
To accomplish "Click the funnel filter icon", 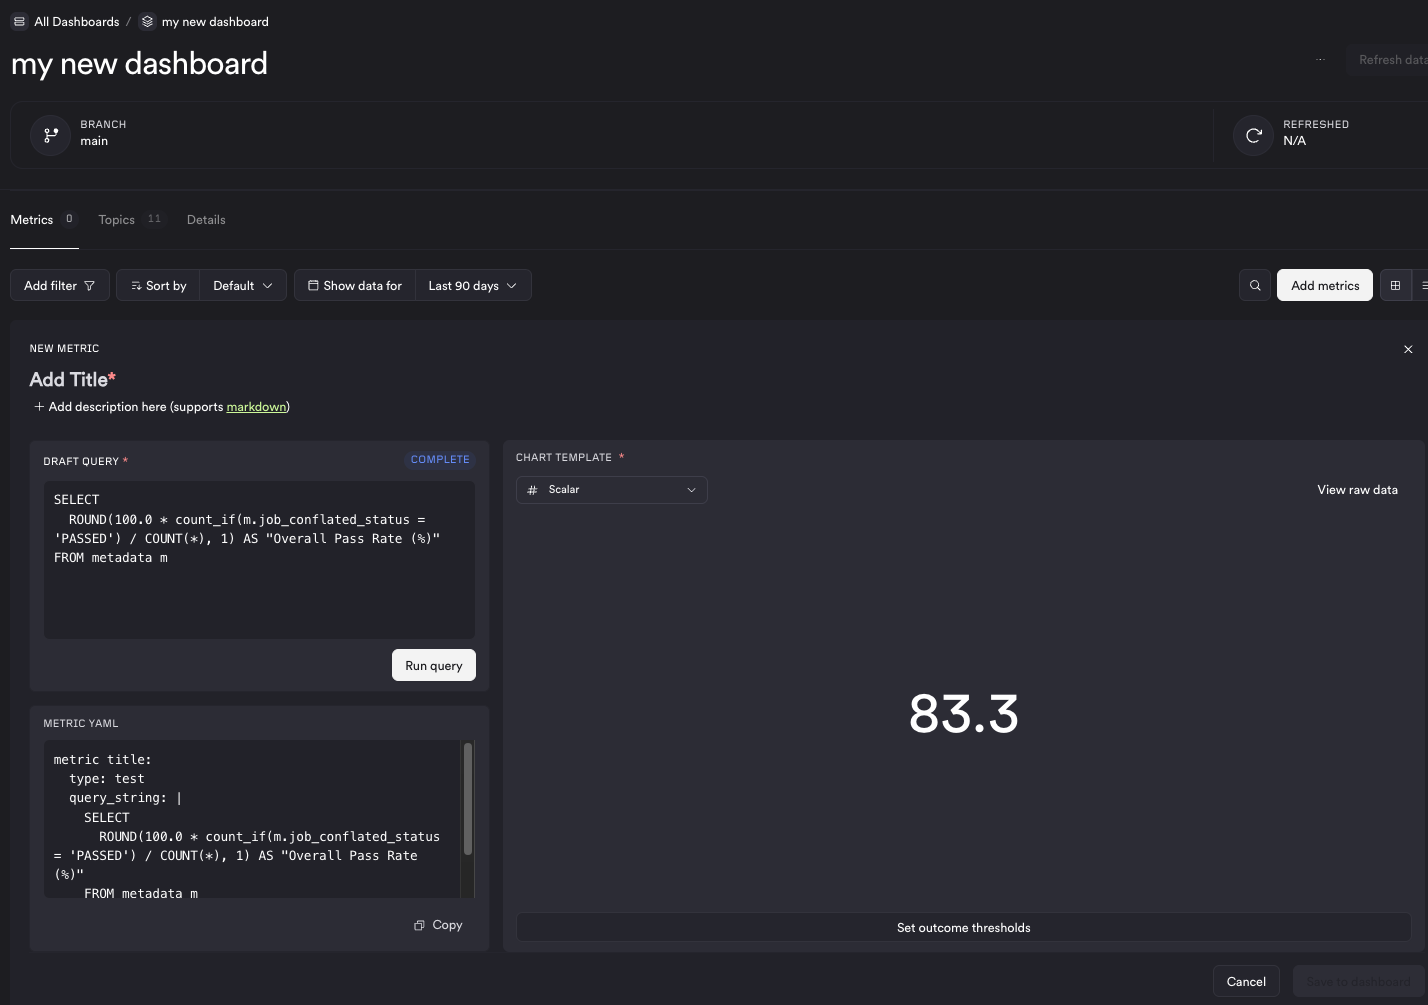I will pos(90,286).
